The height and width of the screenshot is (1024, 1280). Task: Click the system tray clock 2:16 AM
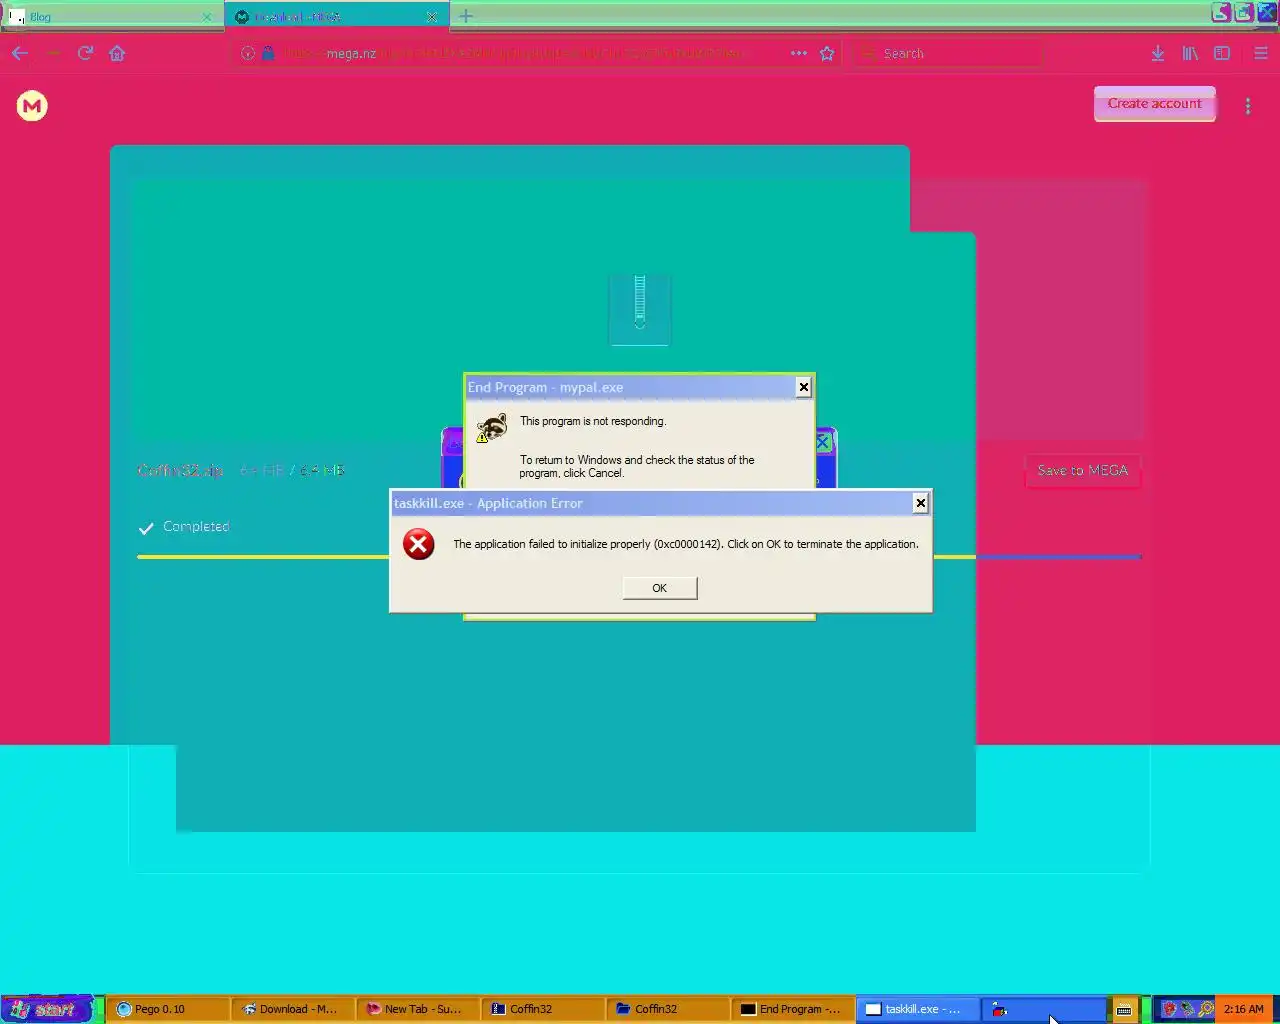[1243, 1009]
